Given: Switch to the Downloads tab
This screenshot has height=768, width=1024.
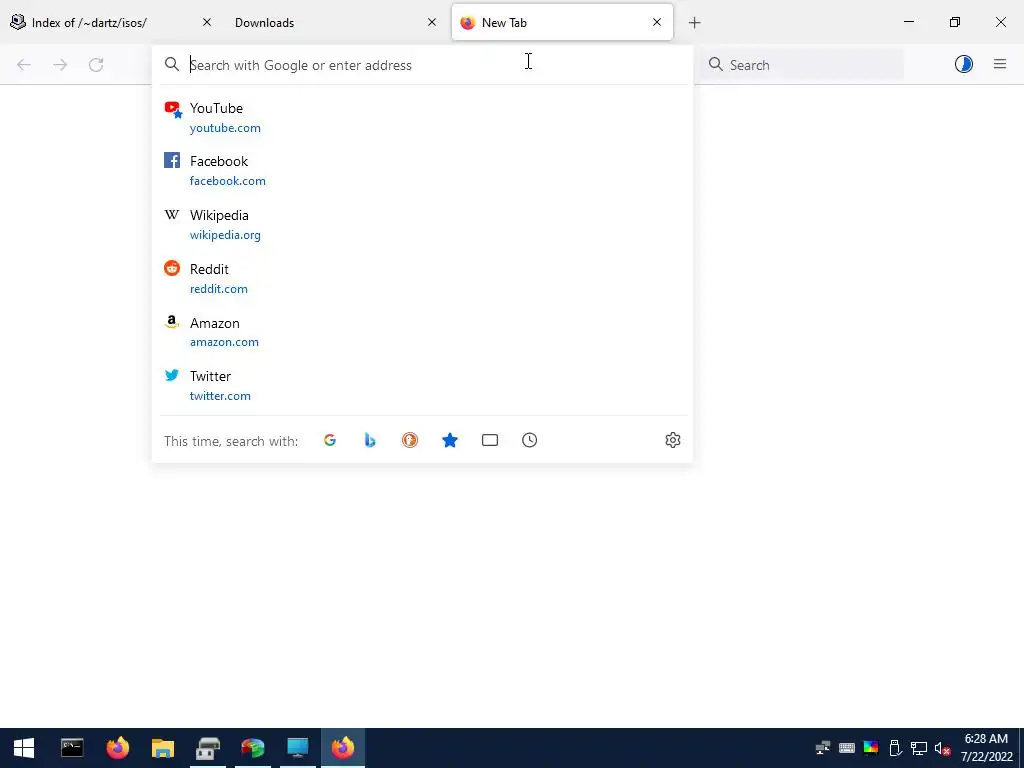Looking at the screenshot, I should pyautogui.click(x=334, y=23).
